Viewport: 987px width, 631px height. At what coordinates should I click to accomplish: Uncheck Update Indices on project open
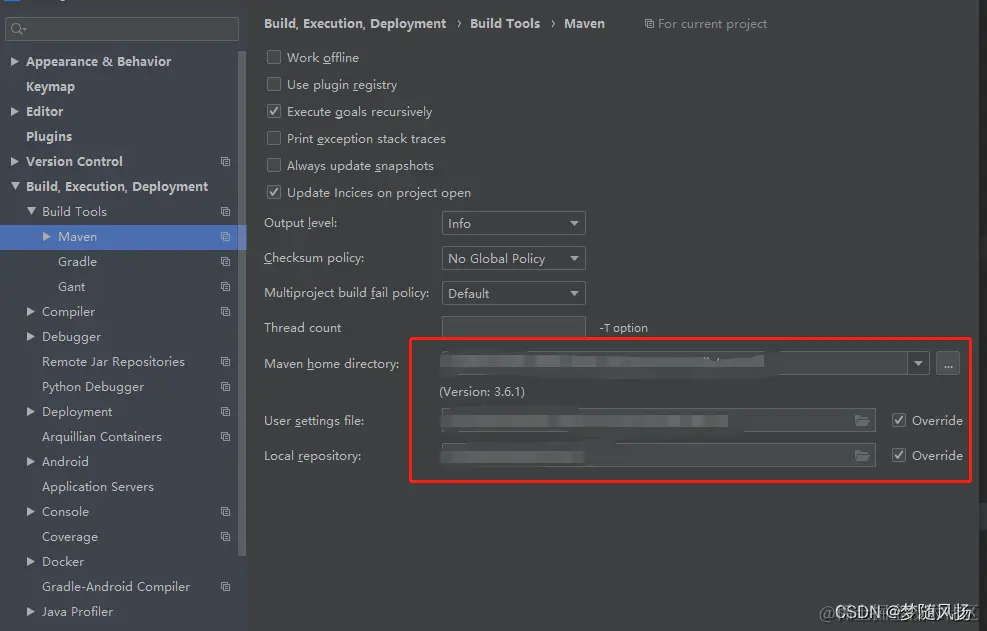click(274, 193)
